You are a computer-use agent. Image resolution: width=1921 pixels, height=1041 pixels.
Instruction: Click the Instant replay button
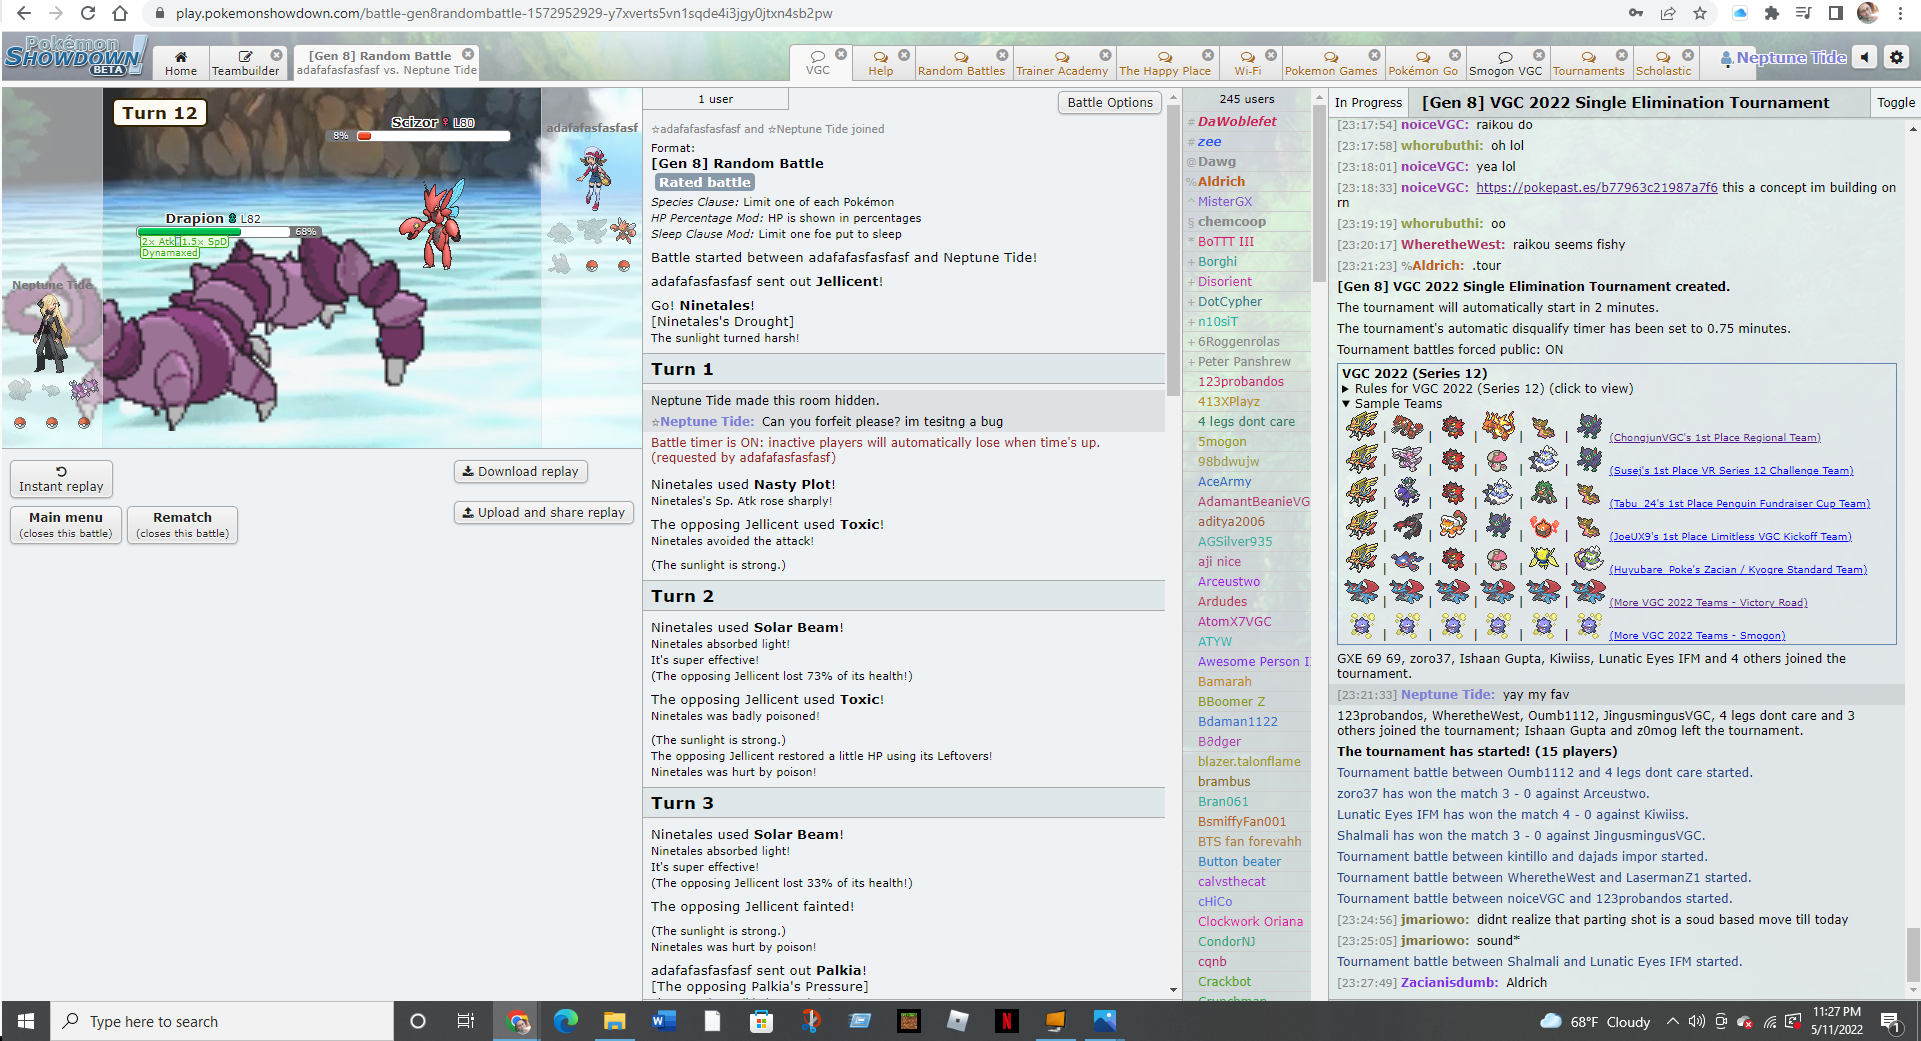click(x=61, y=479)
